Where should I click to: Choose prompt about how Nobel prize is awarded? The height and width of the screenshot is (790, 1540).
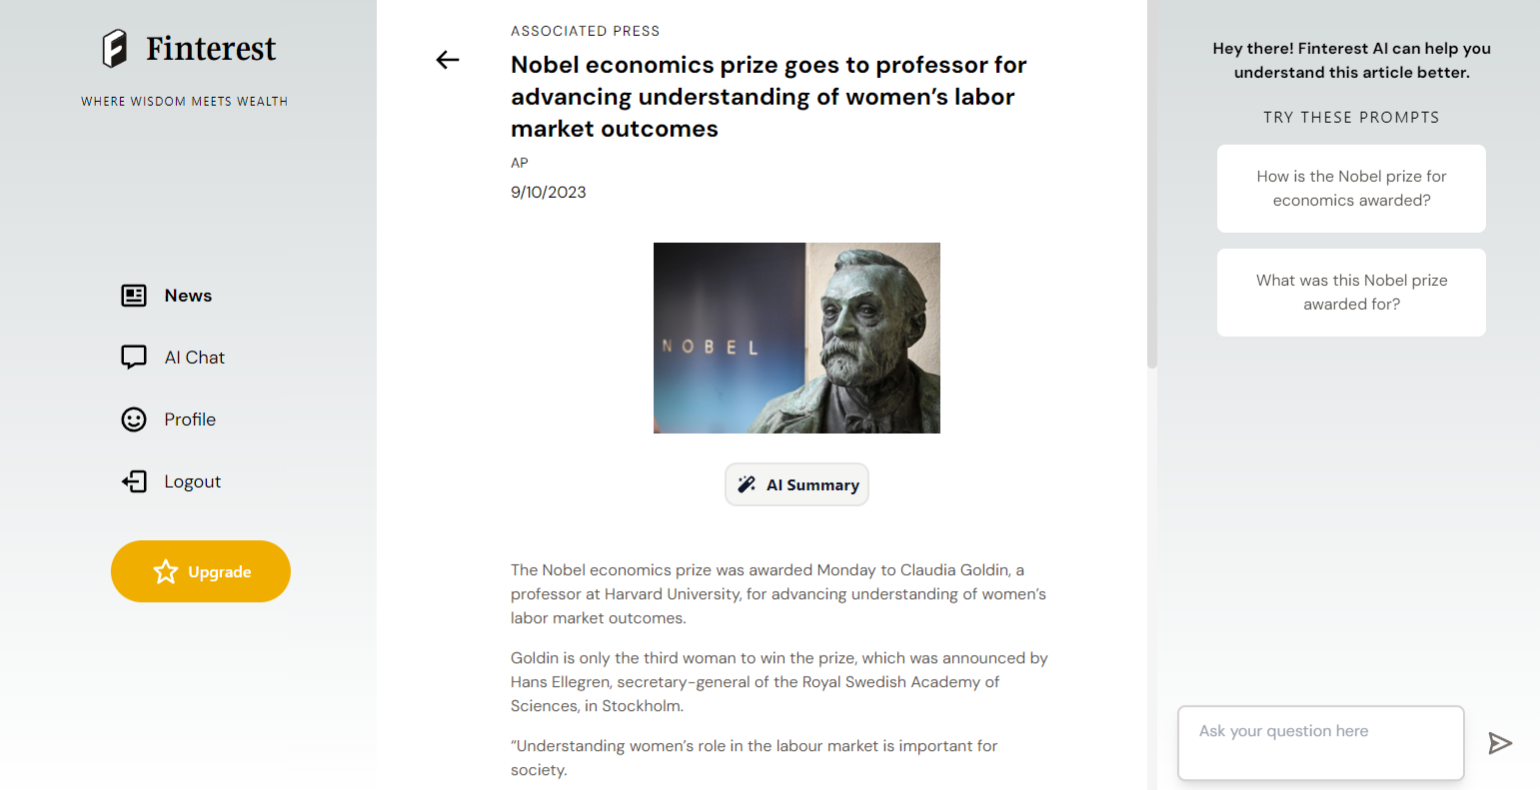pos(1351,189)
